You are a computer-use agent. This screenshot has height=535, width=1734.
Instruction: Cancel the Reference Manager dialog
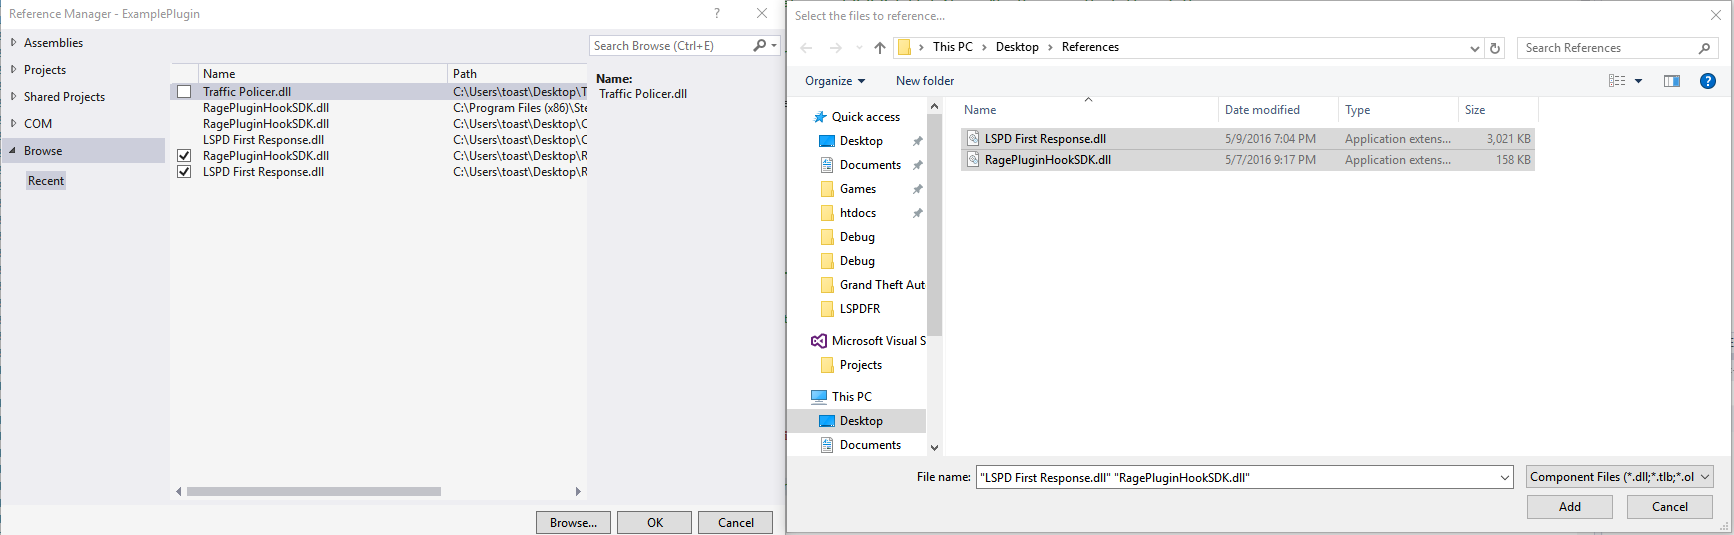click(x=736, y=523)
